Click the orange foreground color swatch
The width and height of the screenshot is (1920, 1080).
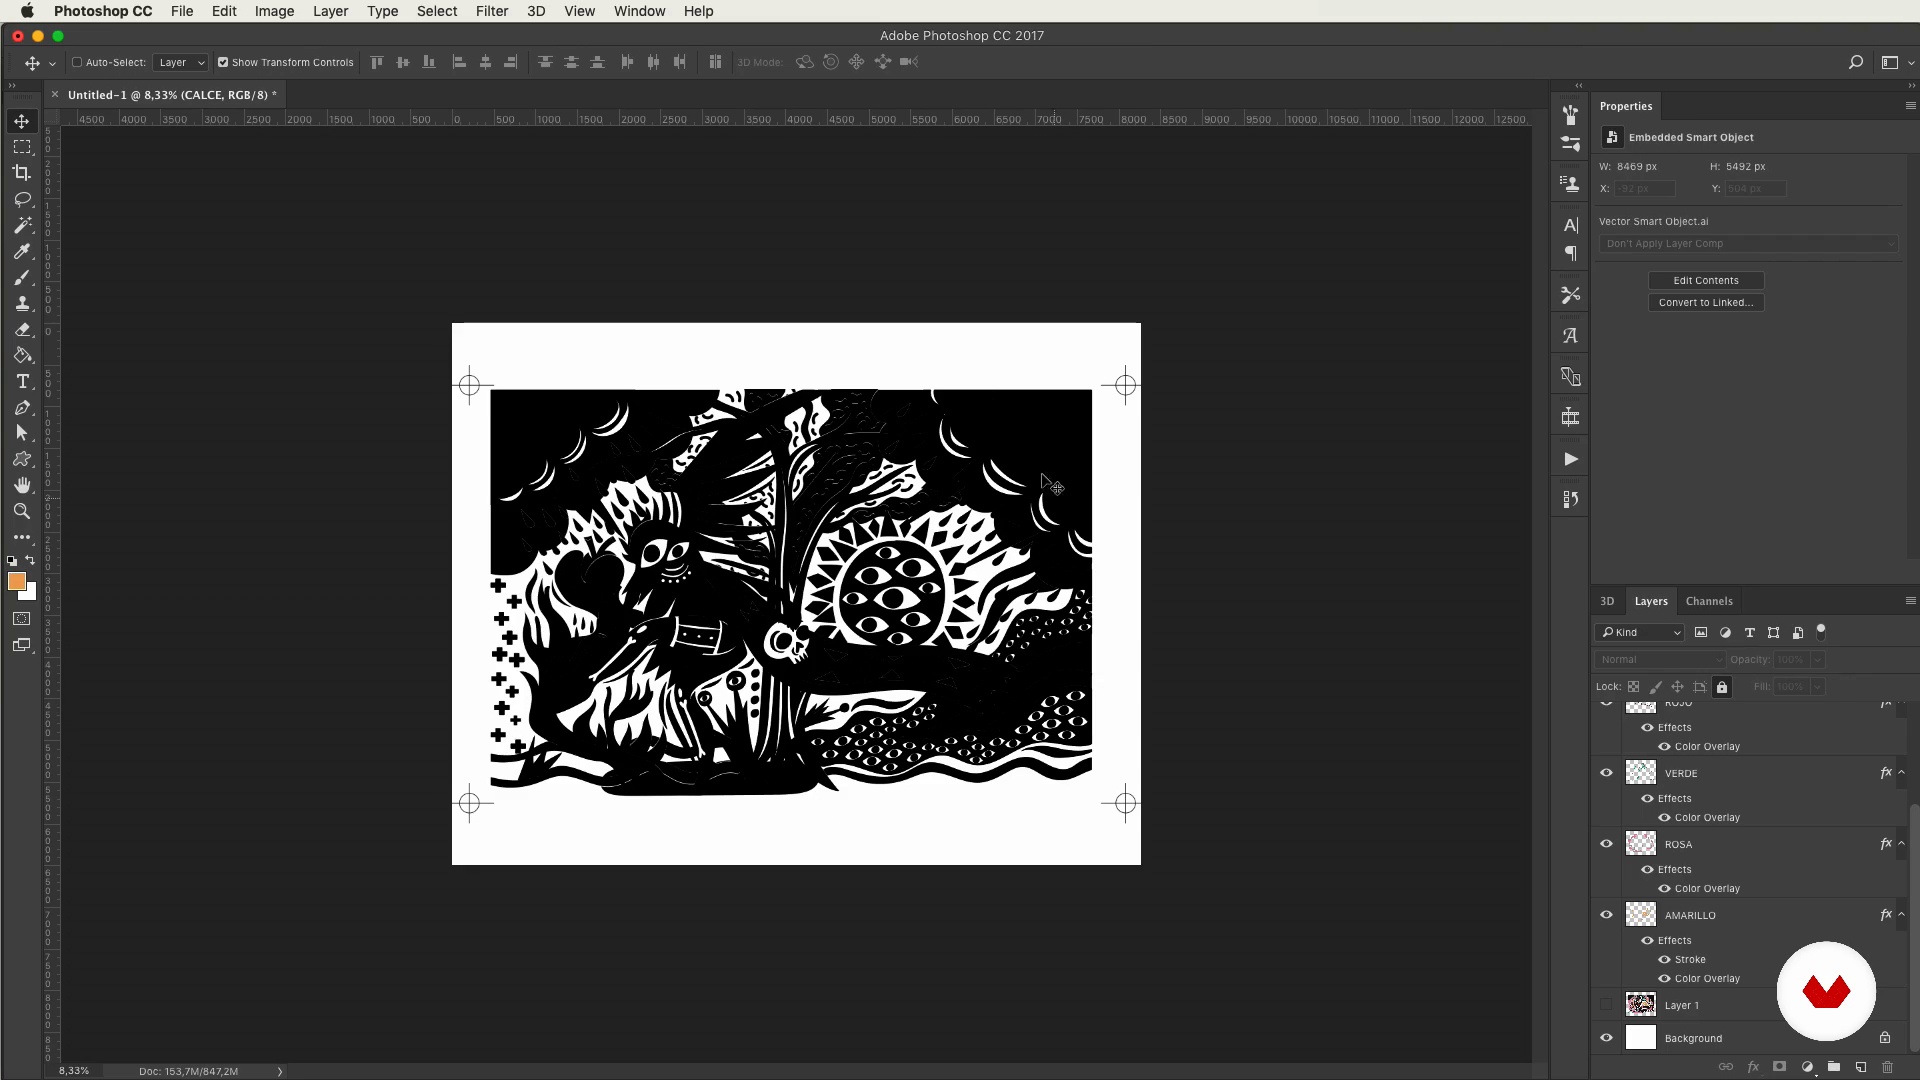click(x=16, y=581)
